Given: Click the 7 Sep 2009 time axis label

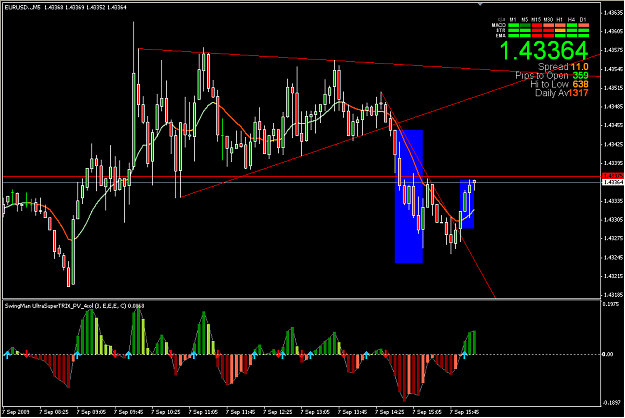Looking at the screenshot, I should [x=16, y=411].
